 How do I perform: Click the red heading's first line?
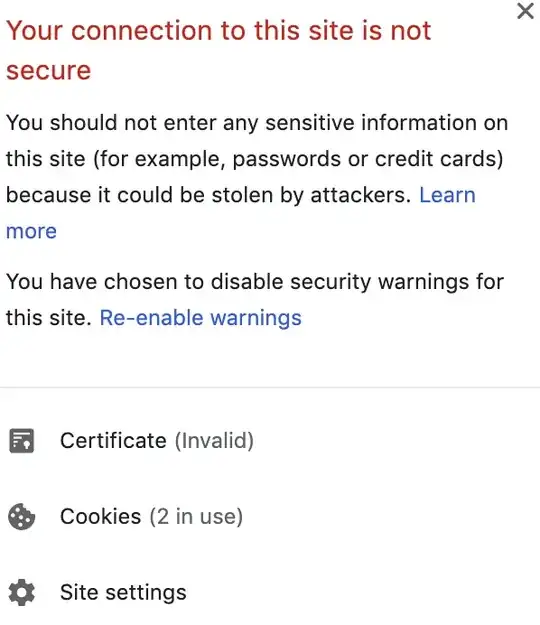click(x=218, y=31)
